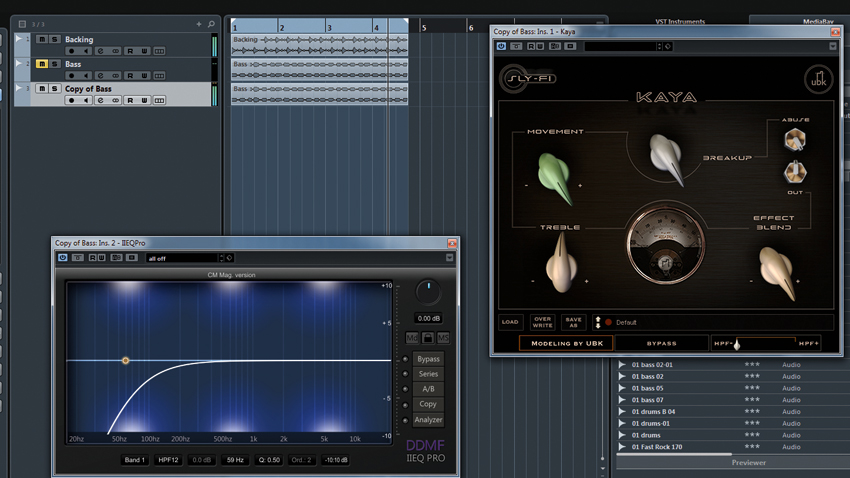
Task: Solo the Copy of Bass track
Action: point(54,88)
